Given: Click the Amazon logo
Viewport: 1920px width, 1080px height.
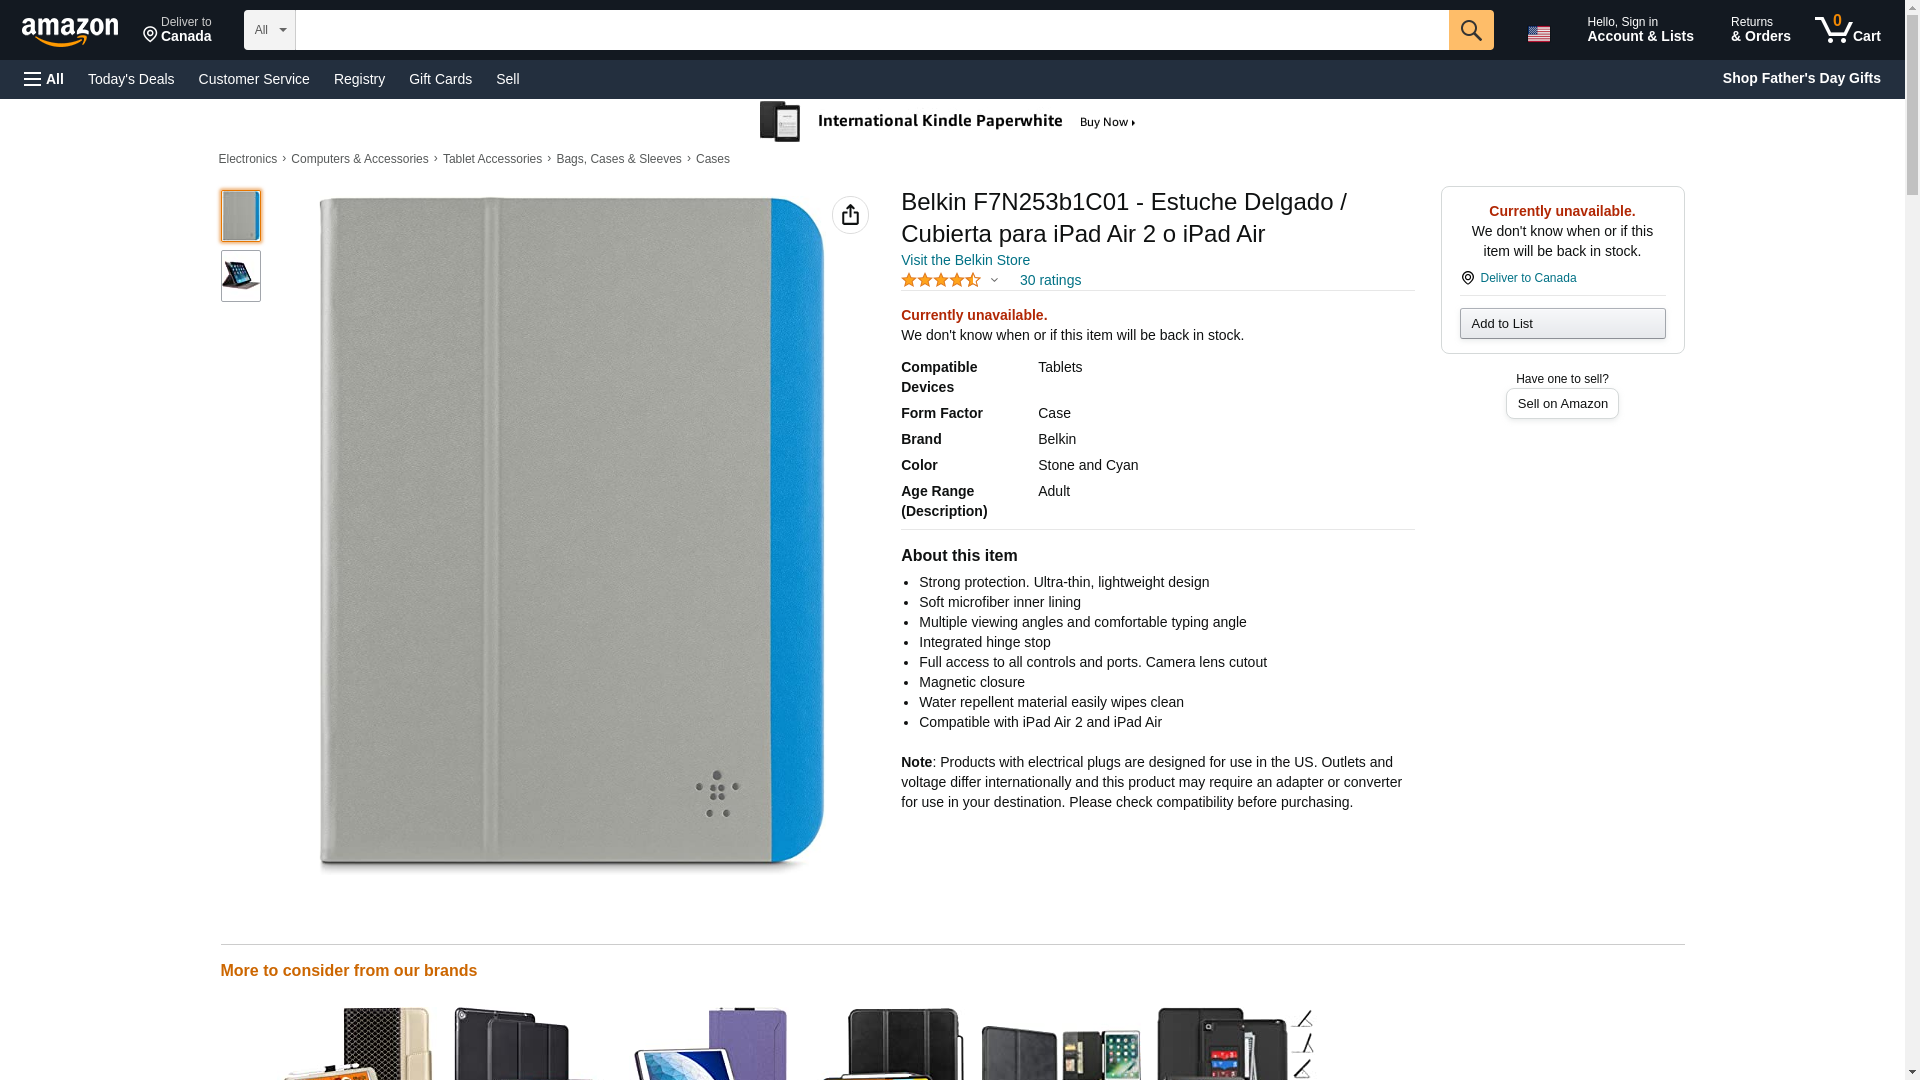Looking at the screenshot, I should pos(70,31).
